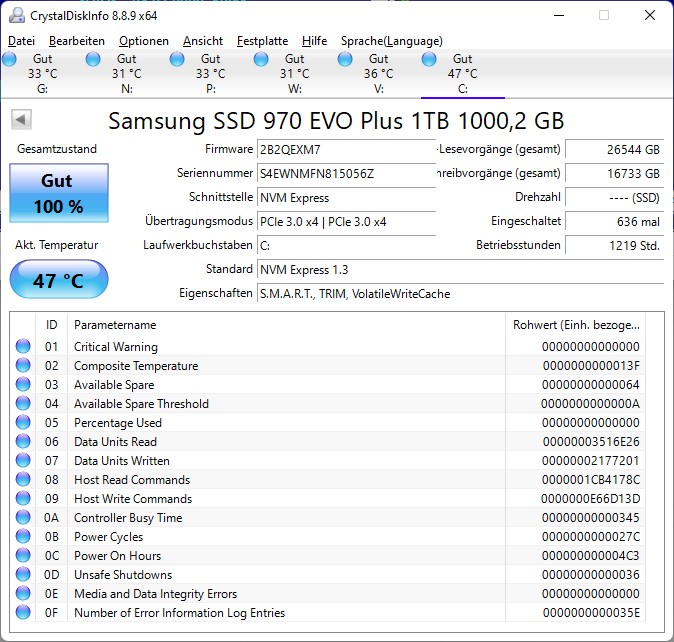Minimize the CrystalDiskInfo window
674x642 pixels.
pos(559,15)
